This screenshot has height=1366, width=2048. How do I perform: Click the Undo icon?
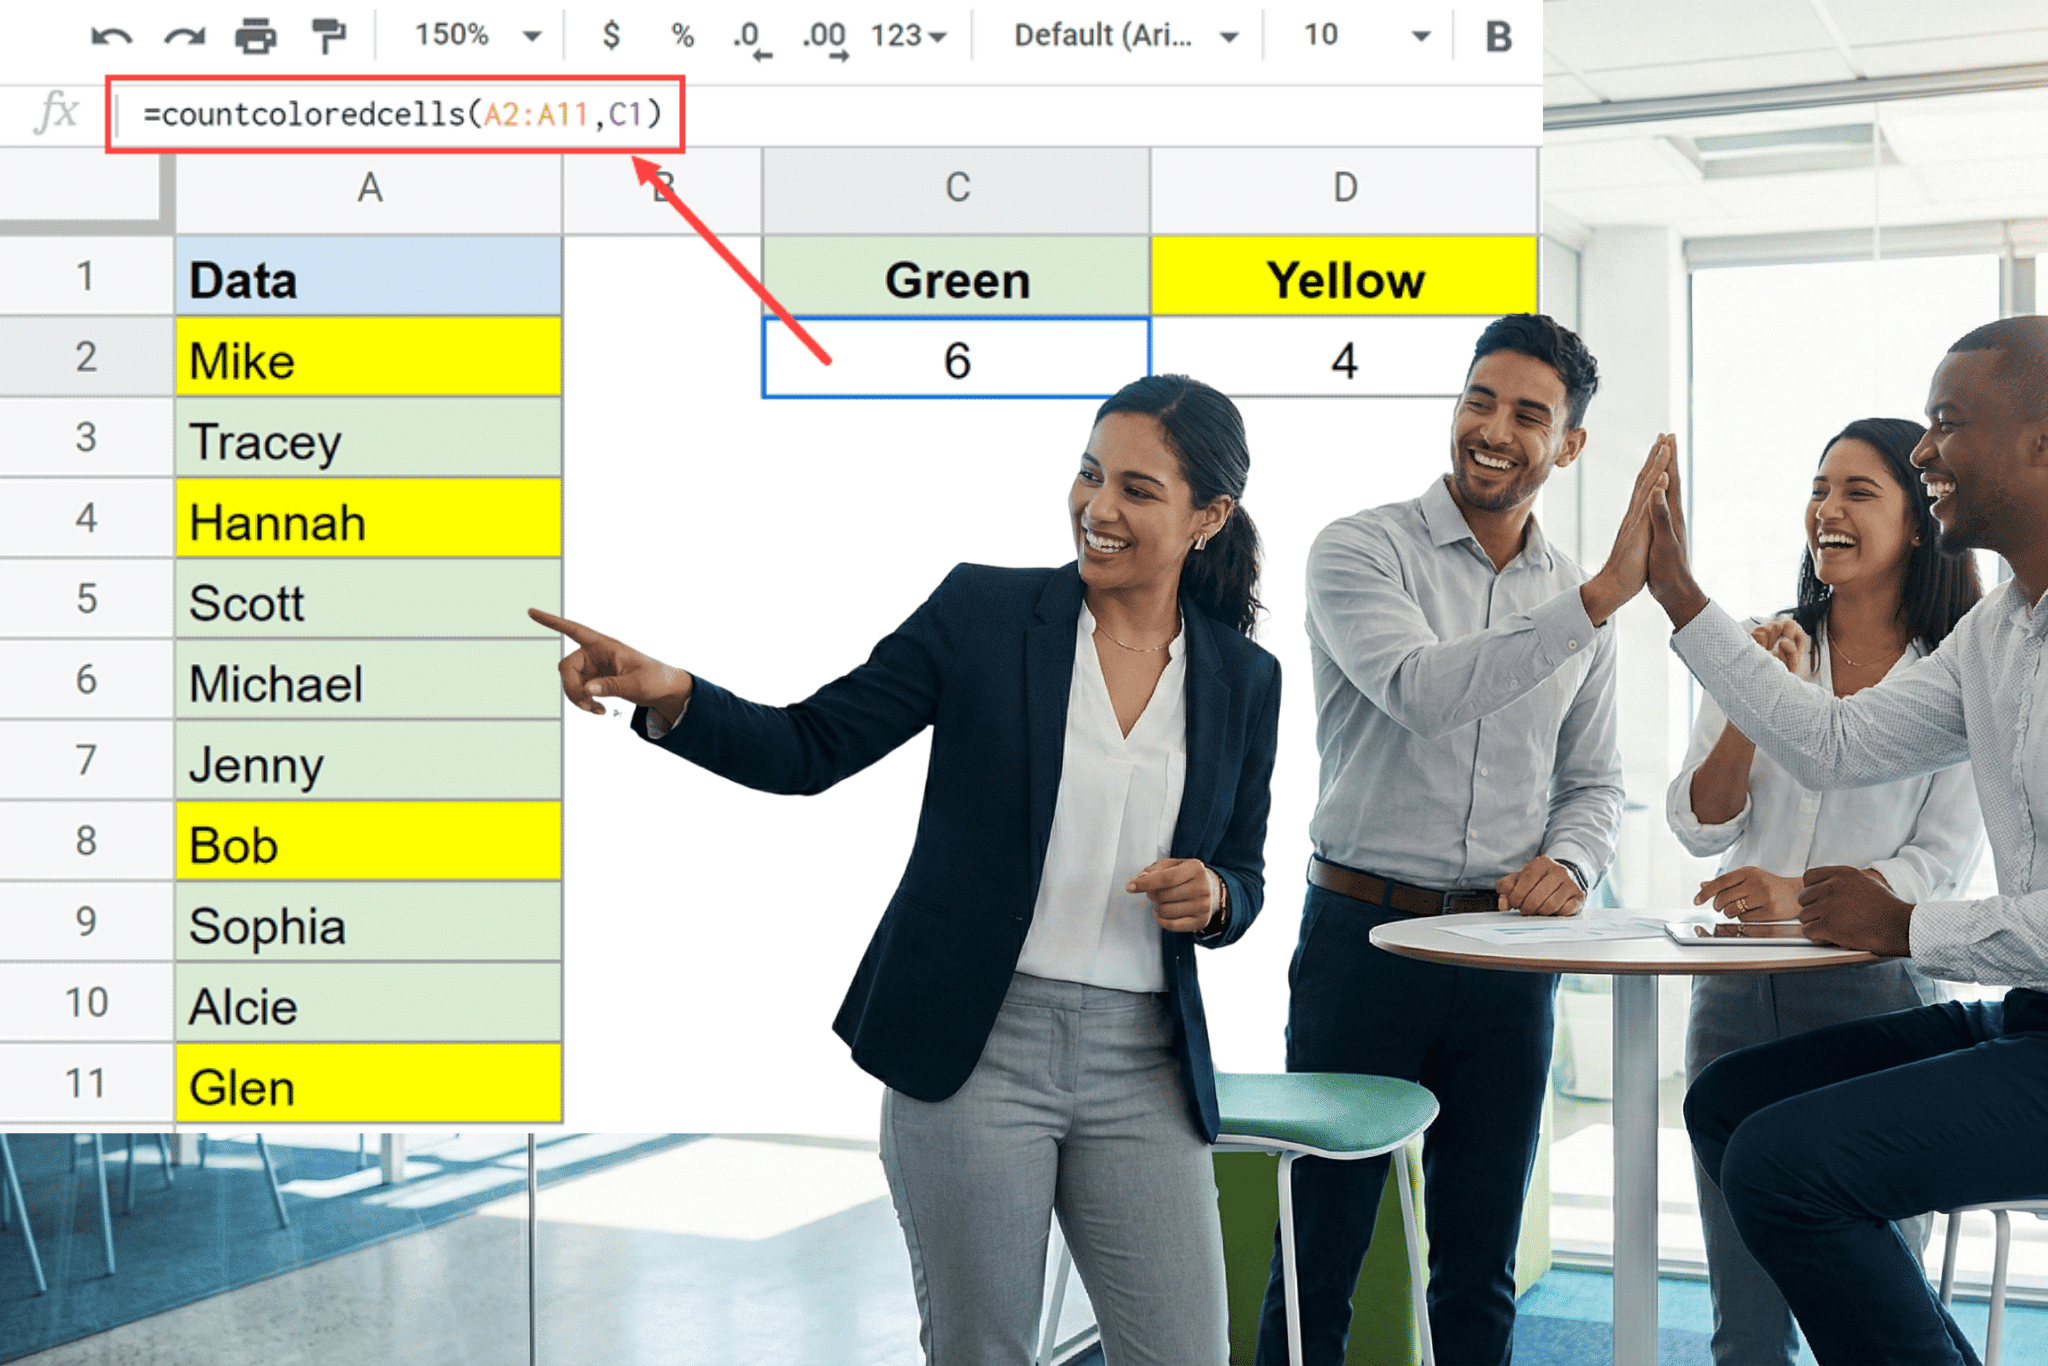coord(113,36)
